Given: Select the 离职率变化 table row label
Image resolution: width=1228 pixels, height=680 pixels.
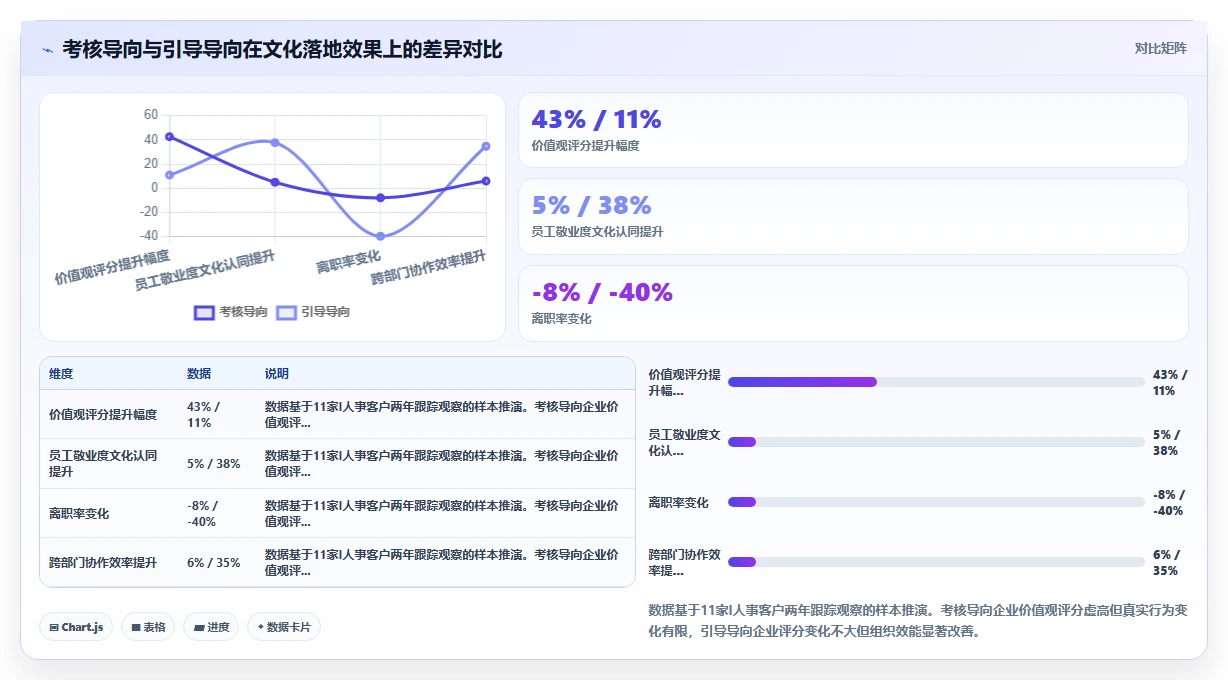Looking at the screenshot, I should (79, 514).
